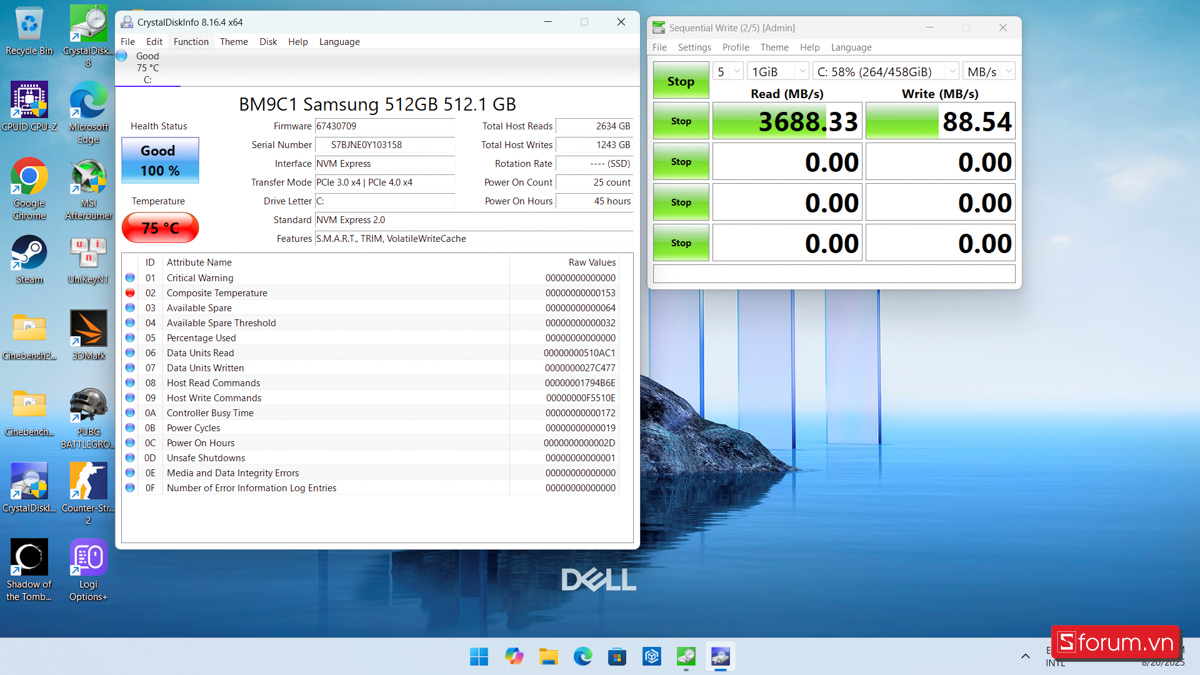Open Edit menu in CrystalDiskInfo
The height and width of the screenshot is (675, 1200).
(x=154, y=42)
